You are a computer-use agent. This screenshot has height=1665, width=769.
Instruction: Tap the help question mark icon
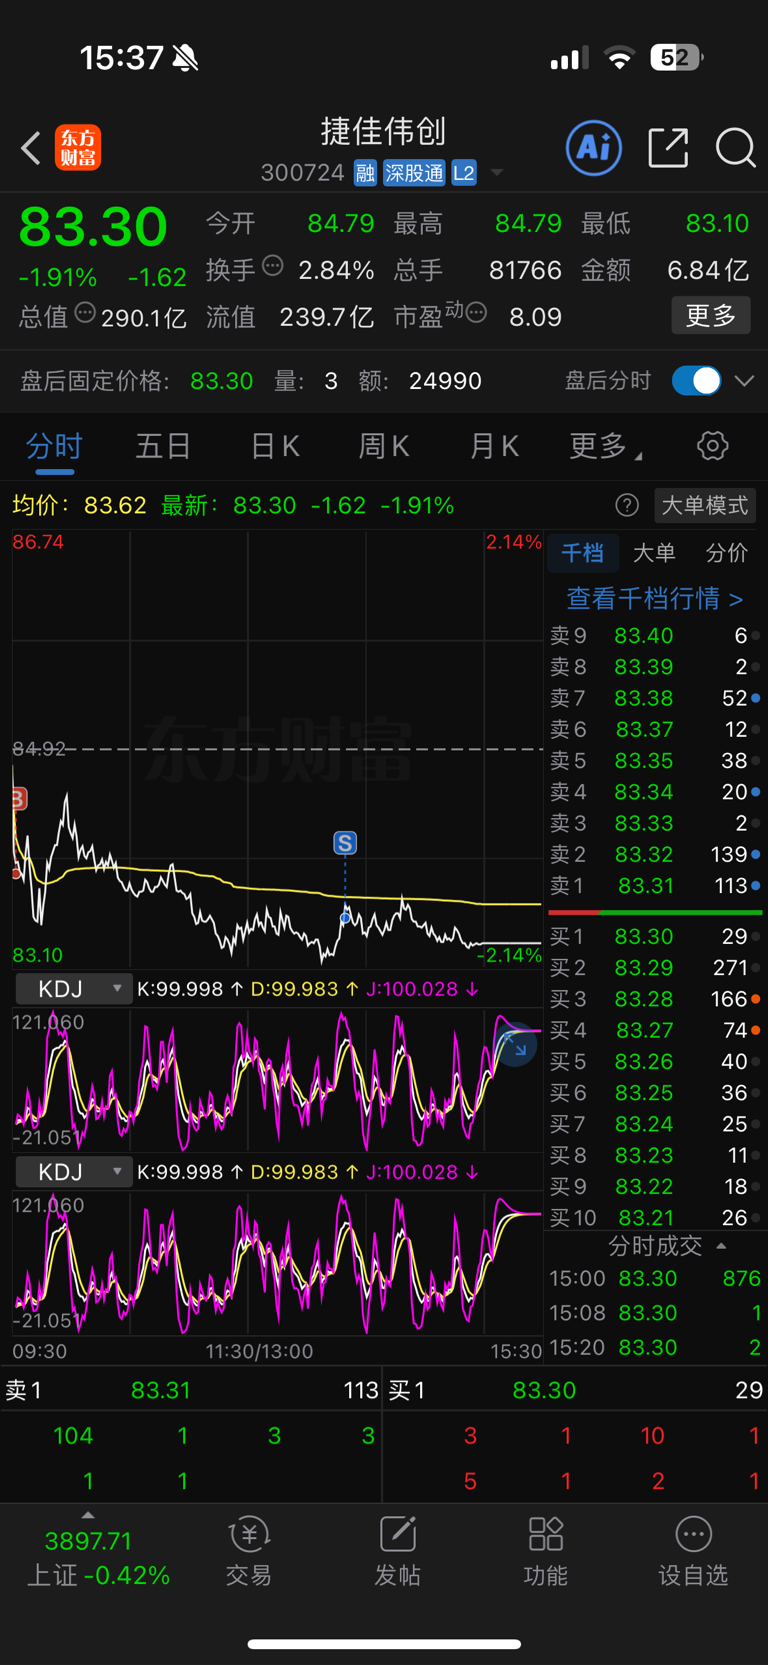click(627, 505)
